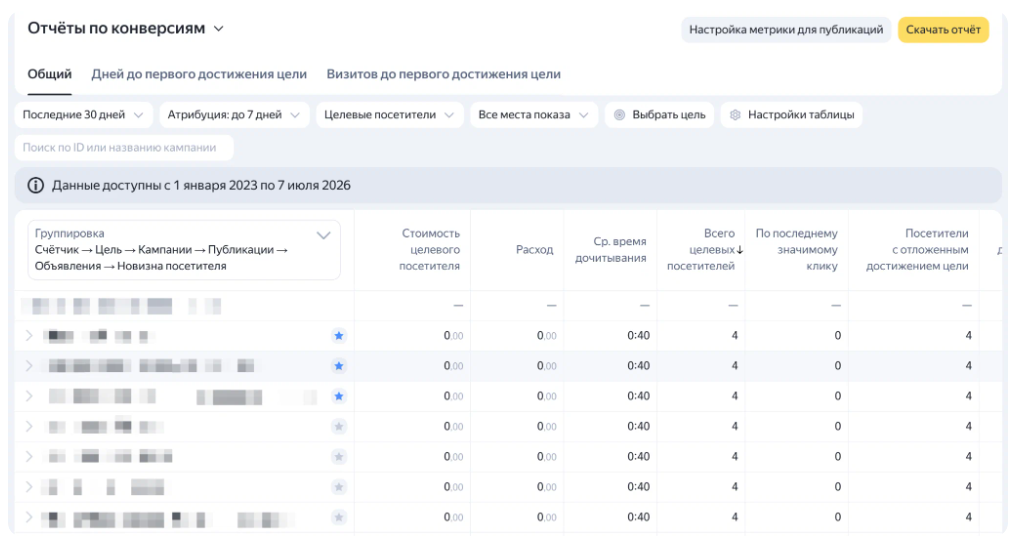This screenshot has width=1017, height=552.
Task: Click the info icon in data availability banner
Action: point(36,186)
